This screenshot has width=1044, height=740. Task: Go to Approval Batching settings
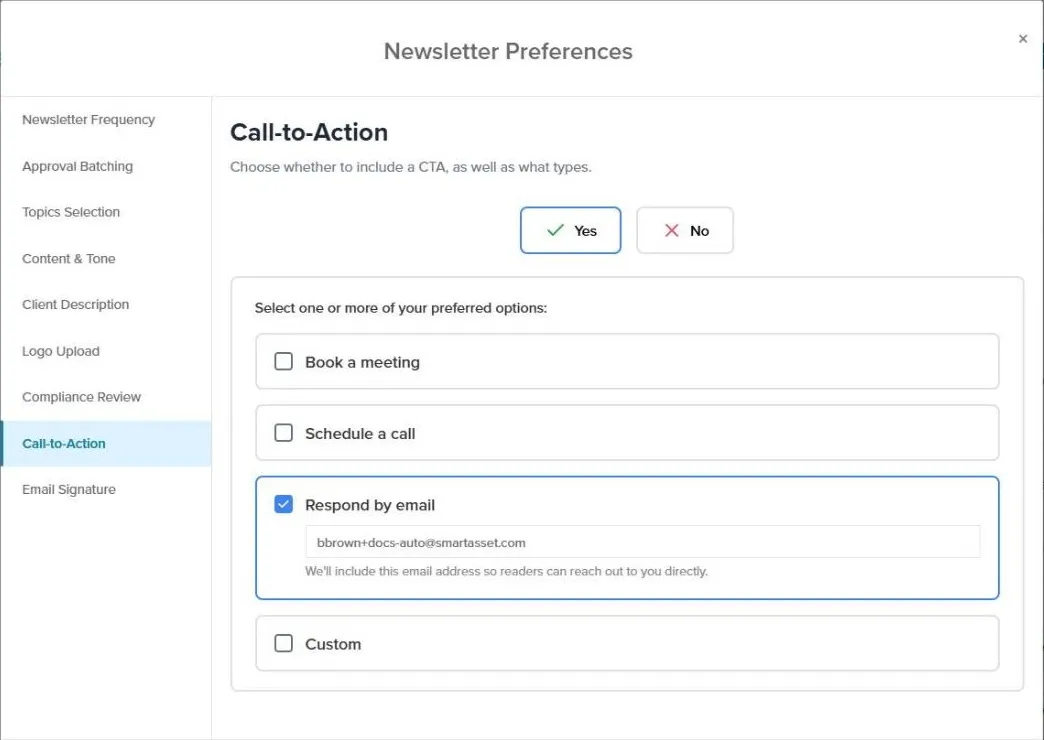tap(77, 167)
